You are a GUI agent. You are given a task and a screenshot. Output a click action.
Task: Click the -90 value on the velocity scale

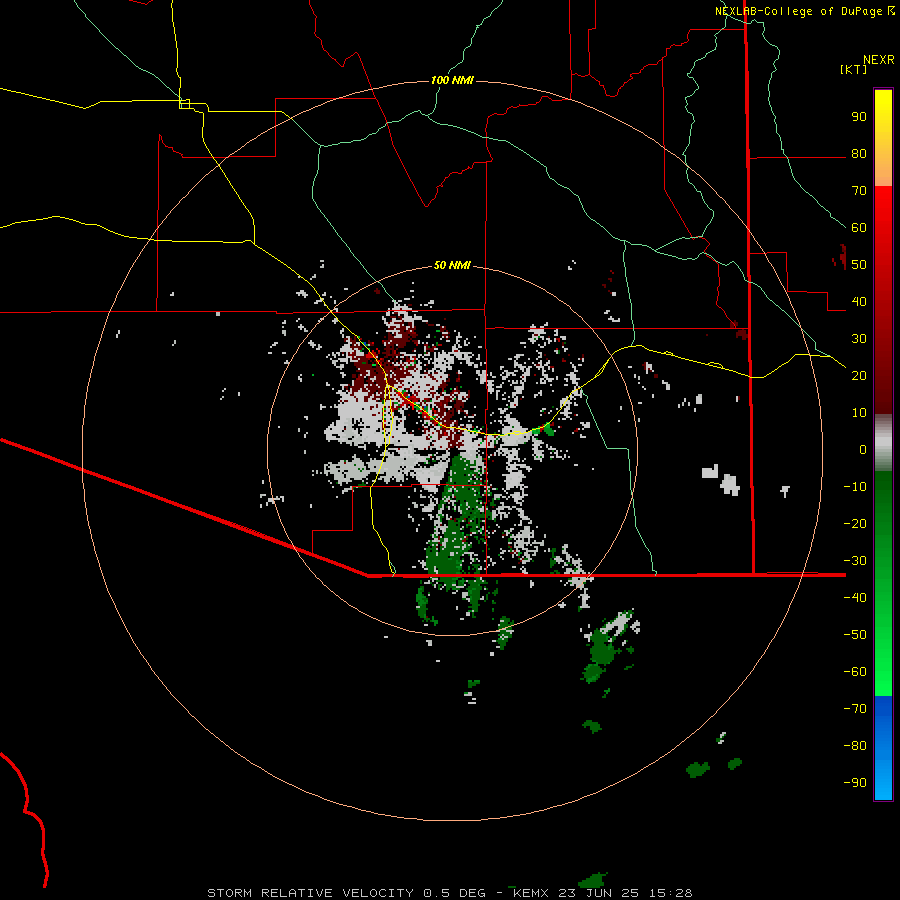tap(855, 783)
